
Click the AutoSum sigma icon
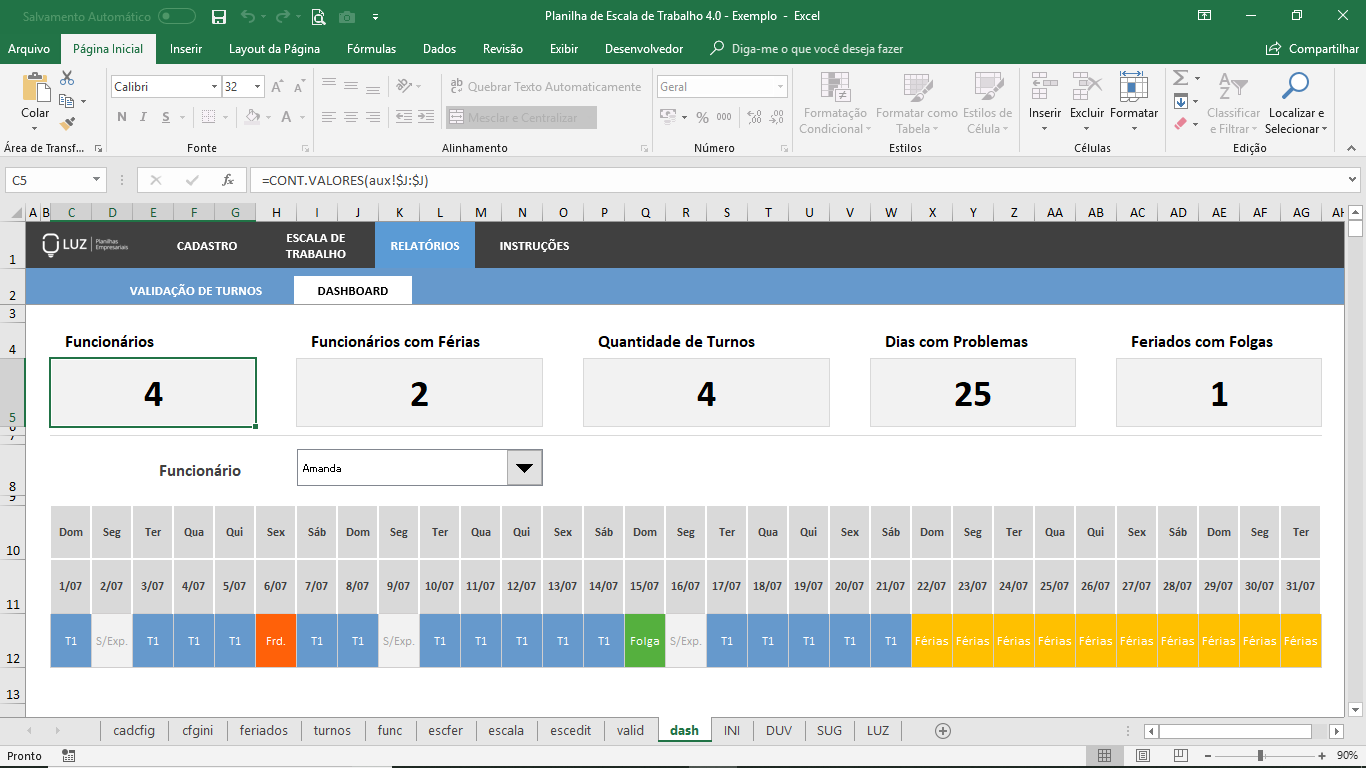[1180, 78]
